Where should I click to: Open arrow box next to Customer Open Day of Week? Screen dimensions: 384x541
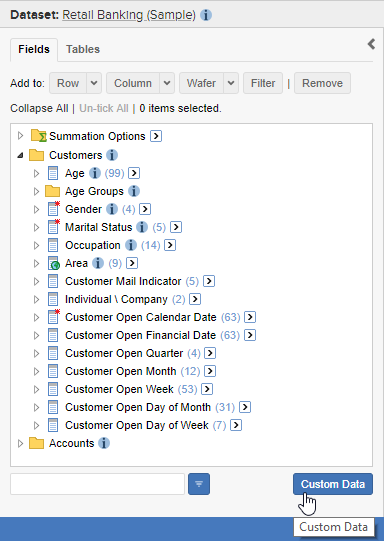coord(236,425)
